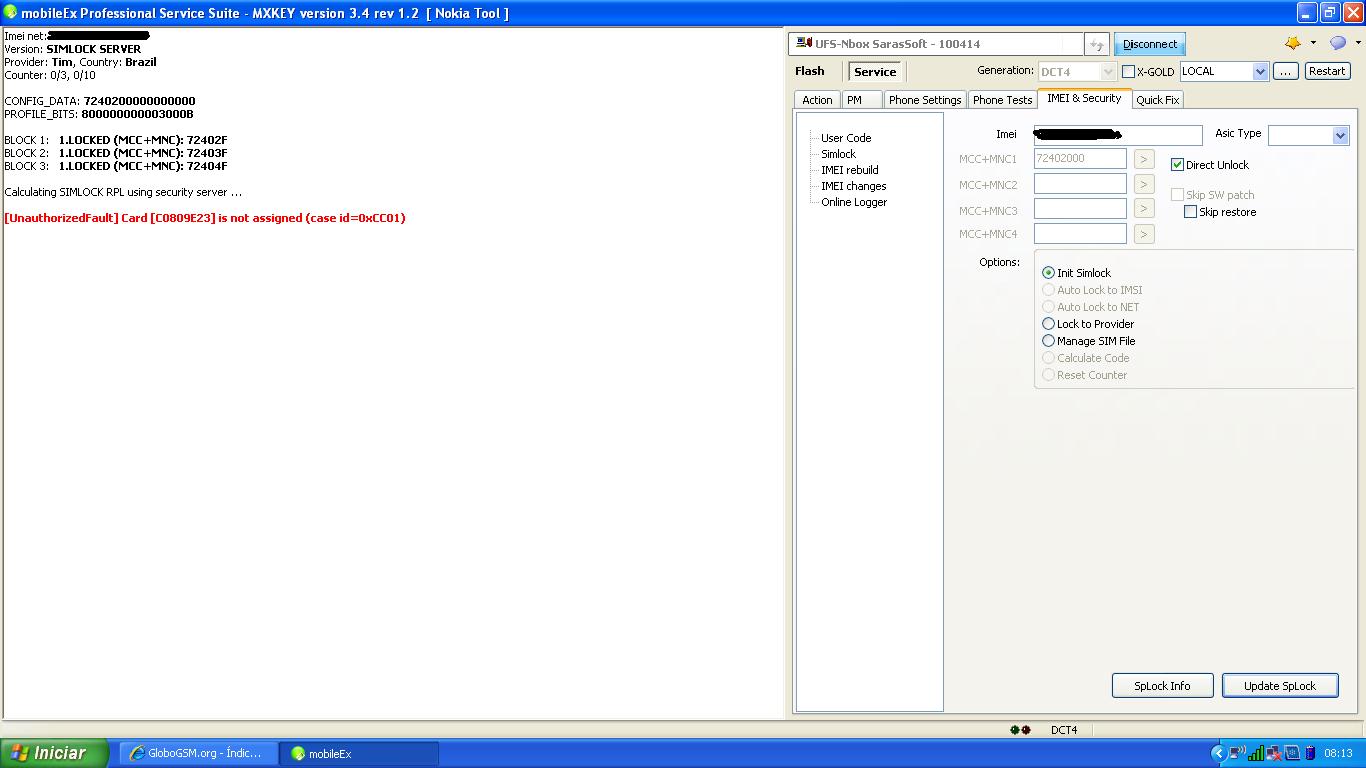Select the IMEI & Security tab
1366x768 pixels.
tap(1084, 98)
